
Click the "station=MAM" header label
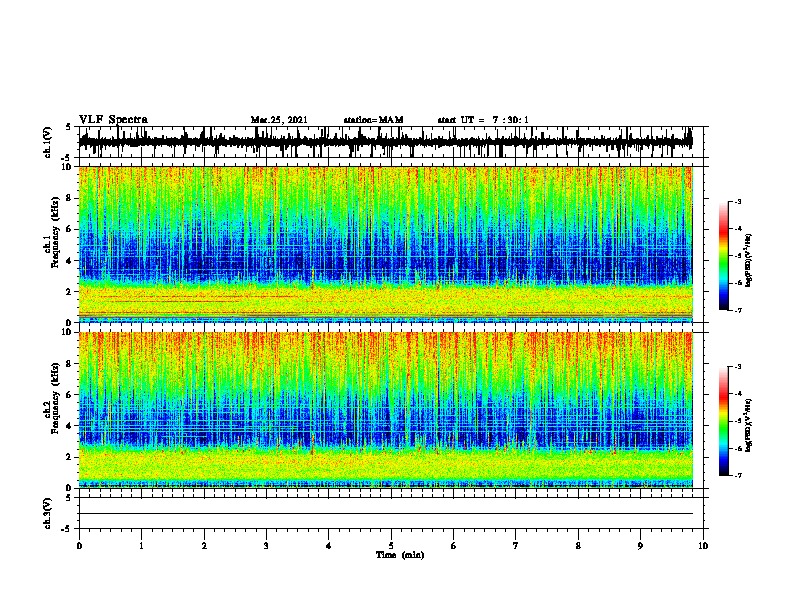[373, 120]
